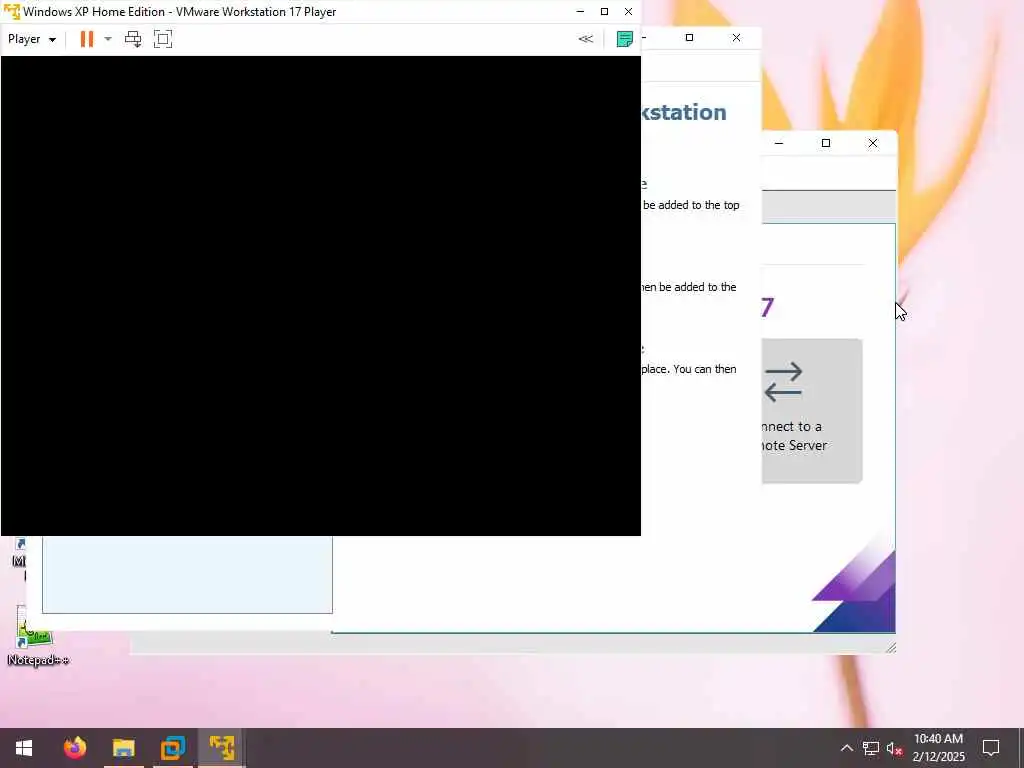This screenshot has width=1024, height=768.
Task: Click the light blue panel below the VM window
Action: click(x=187, y=574)
